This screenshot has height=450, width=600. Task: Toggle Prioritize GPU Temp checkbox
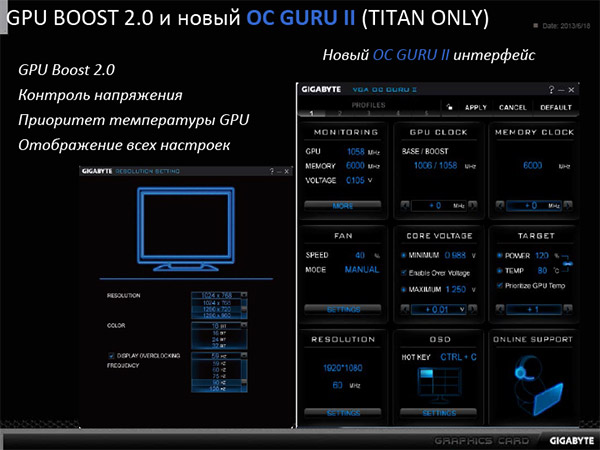[x=499, y=285]
